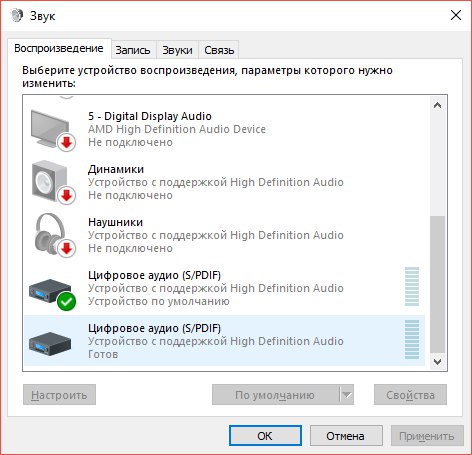The height and width of the screenshot is (455, 472).
Task: Open the По умолчанию dropdown arrow
Action: (x=347, y=395)
